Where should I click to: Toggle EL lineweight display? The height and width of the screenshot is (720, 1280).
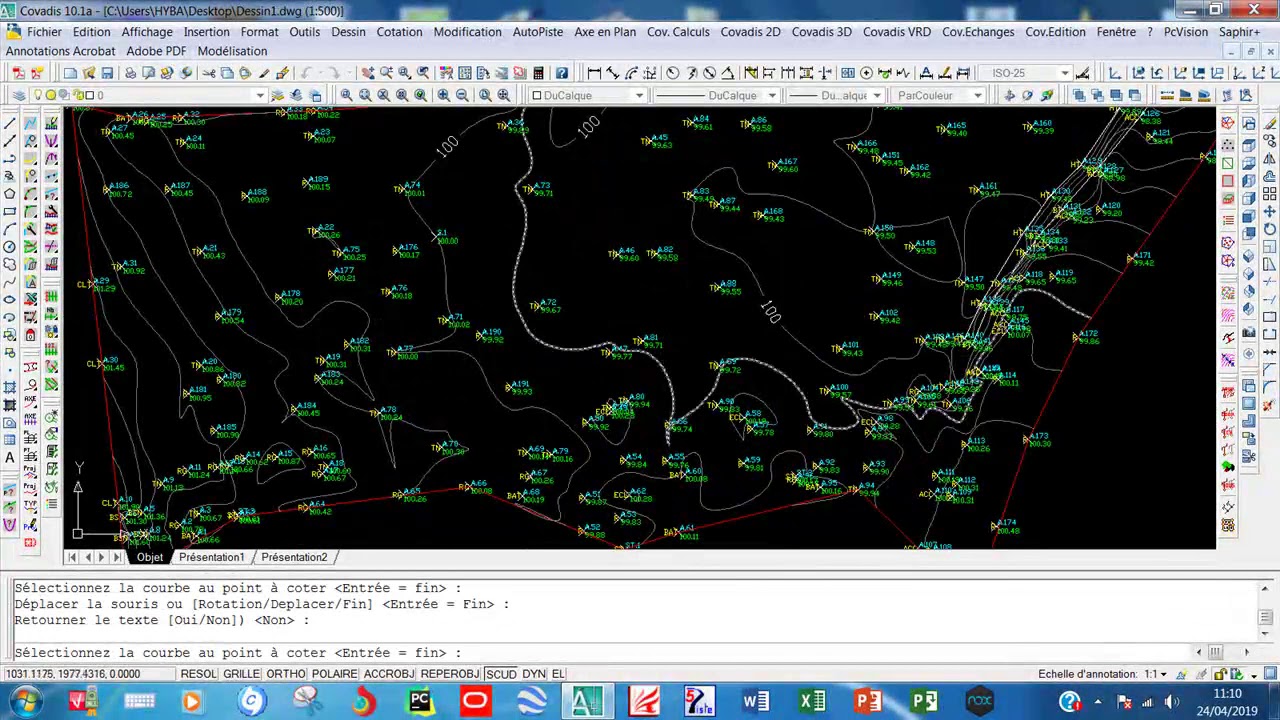click(558, 674)
